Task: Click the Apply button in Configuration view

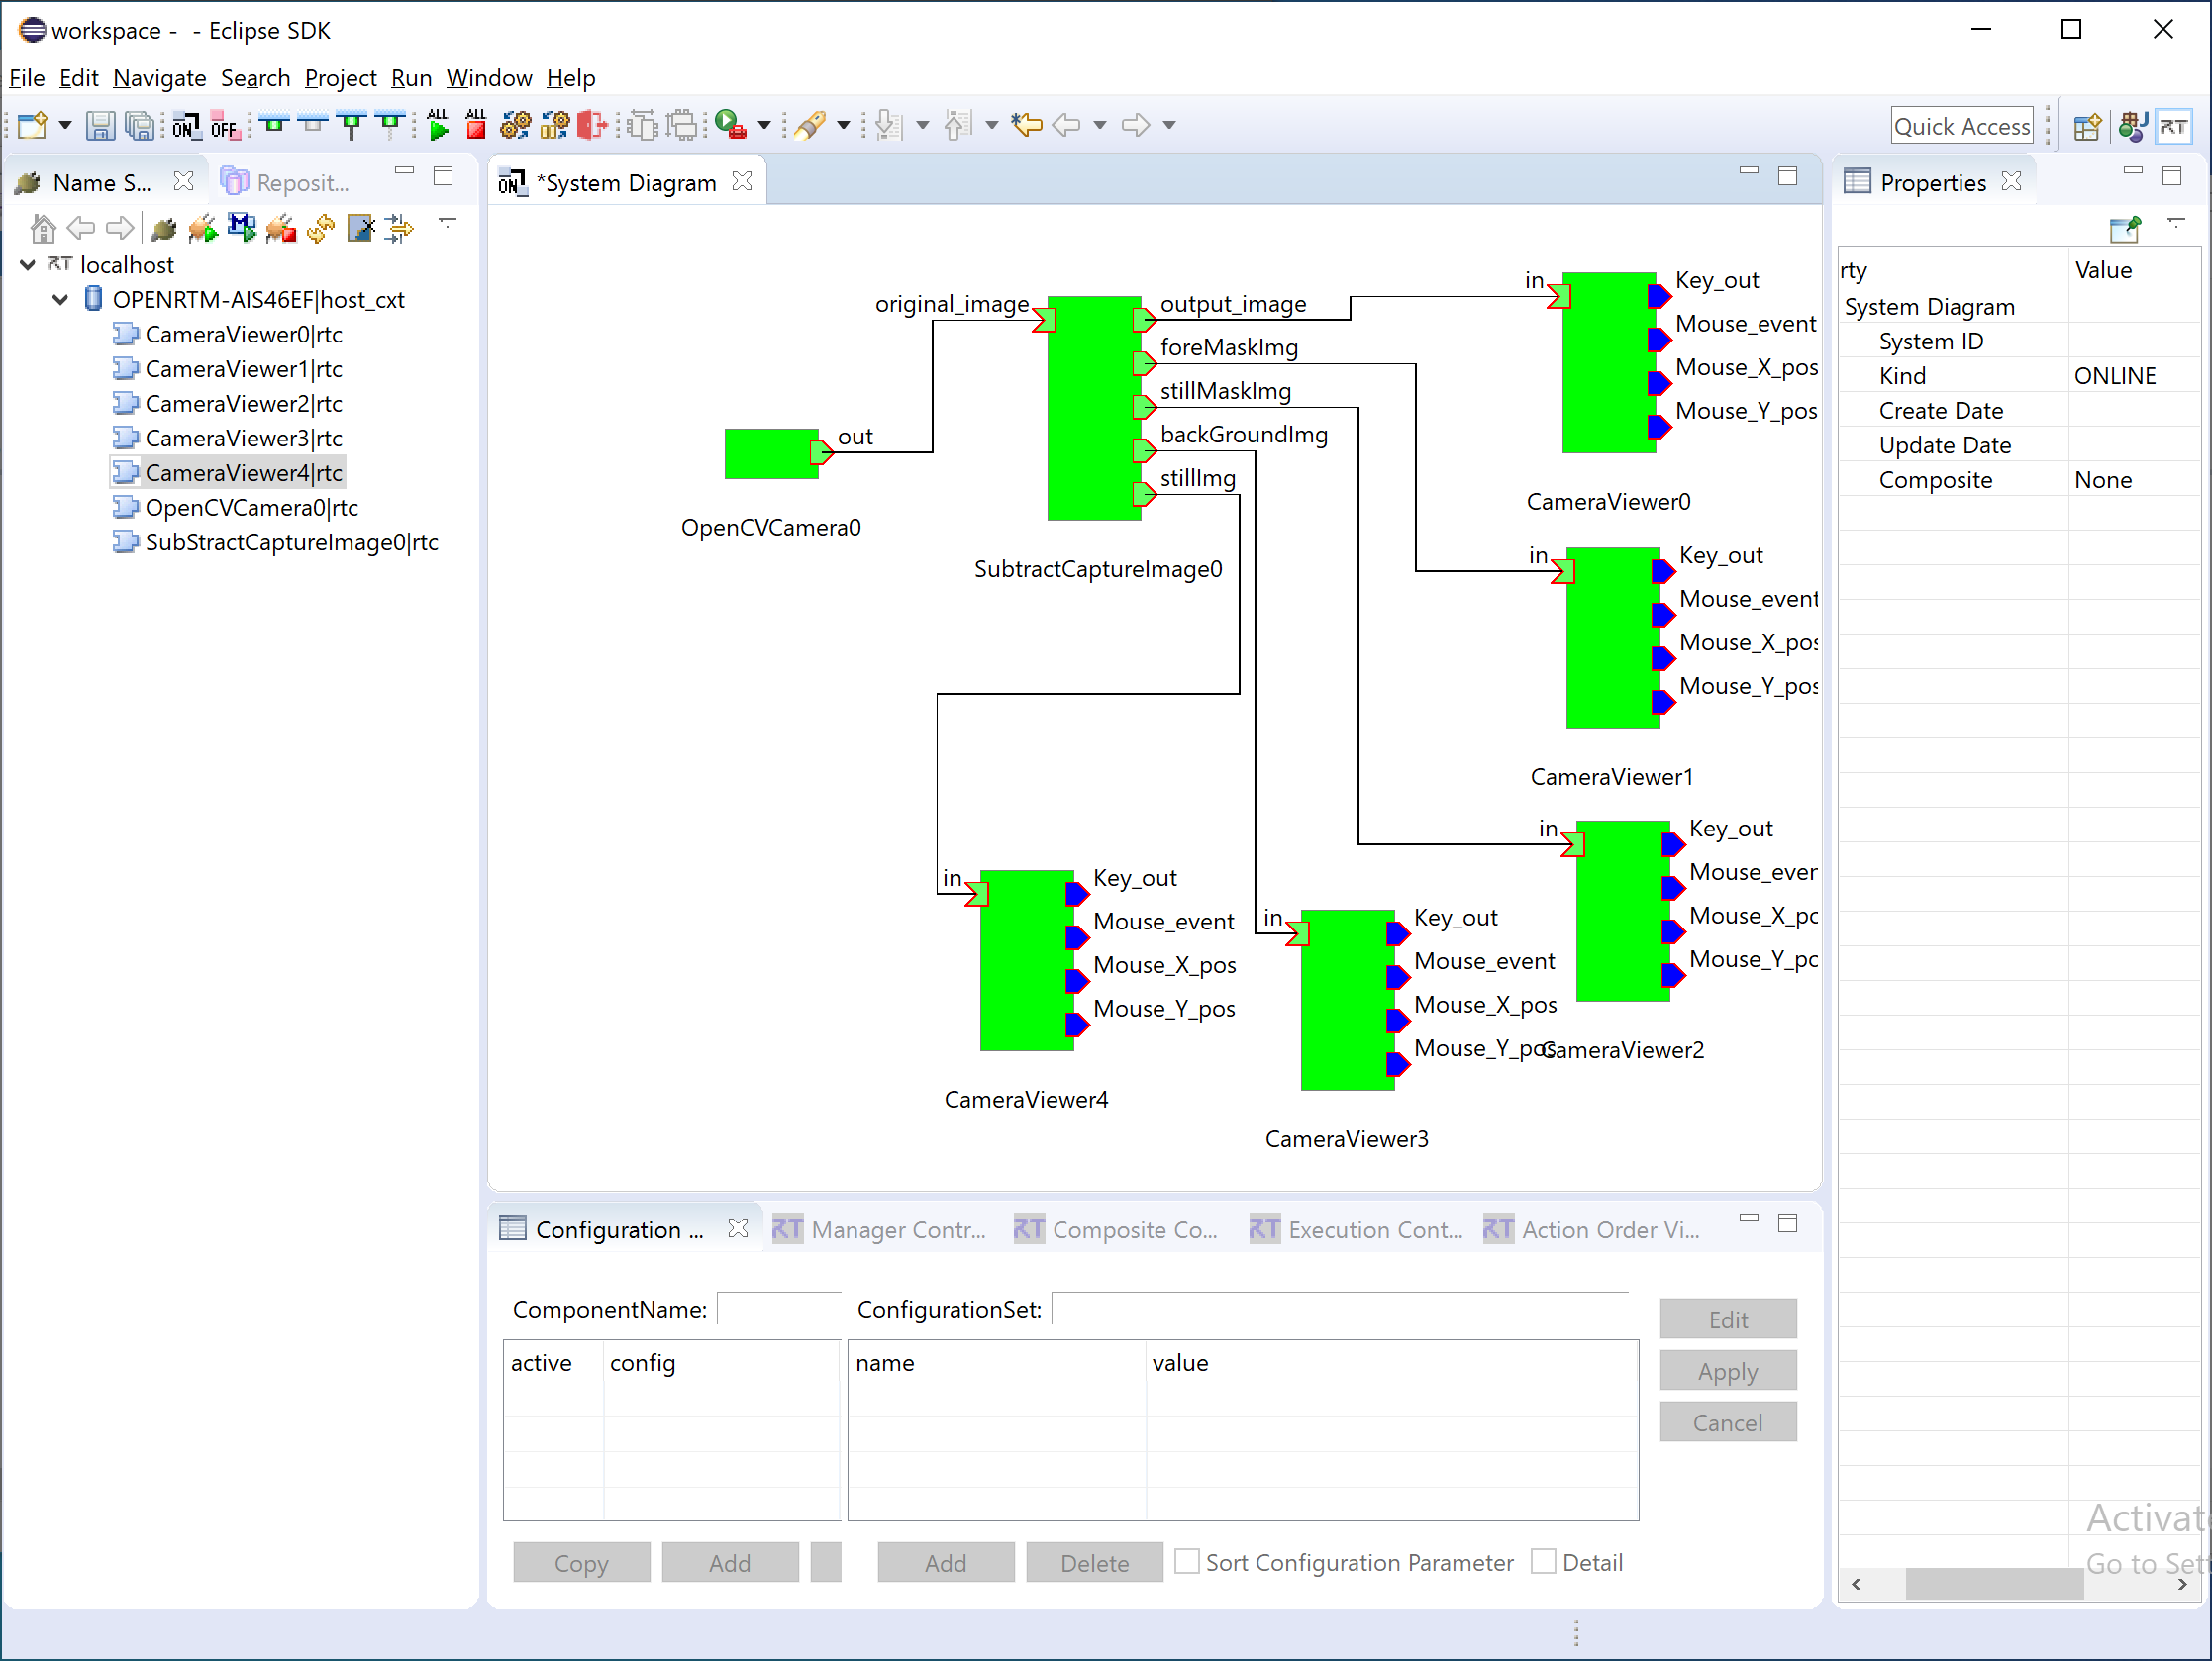Action: (1727, 1371)
